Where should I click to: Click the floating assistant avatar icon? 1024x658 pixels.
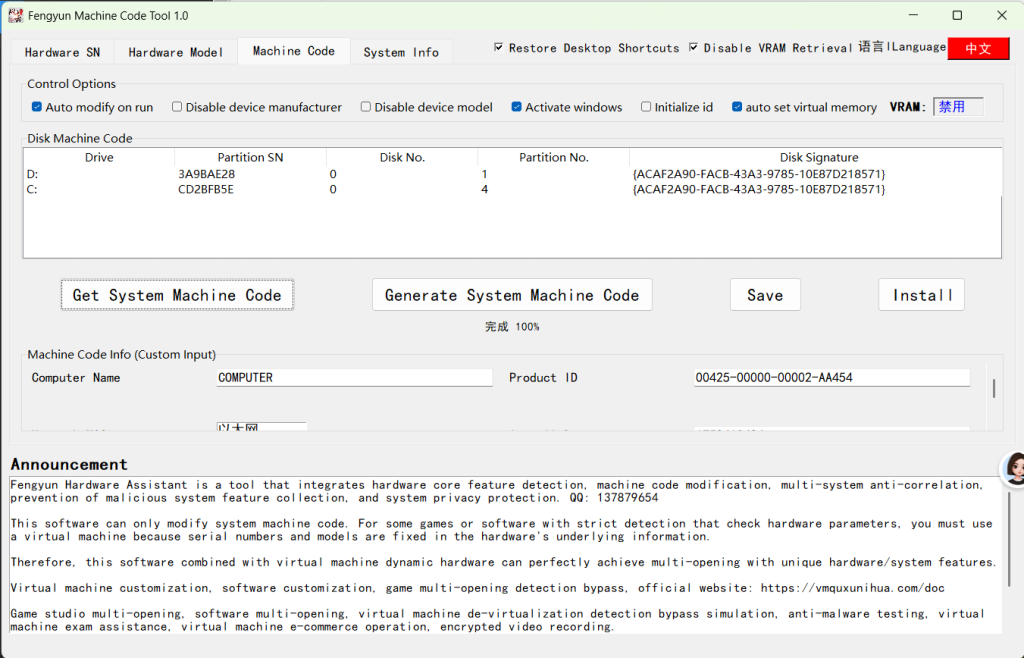coord(1013,468)
